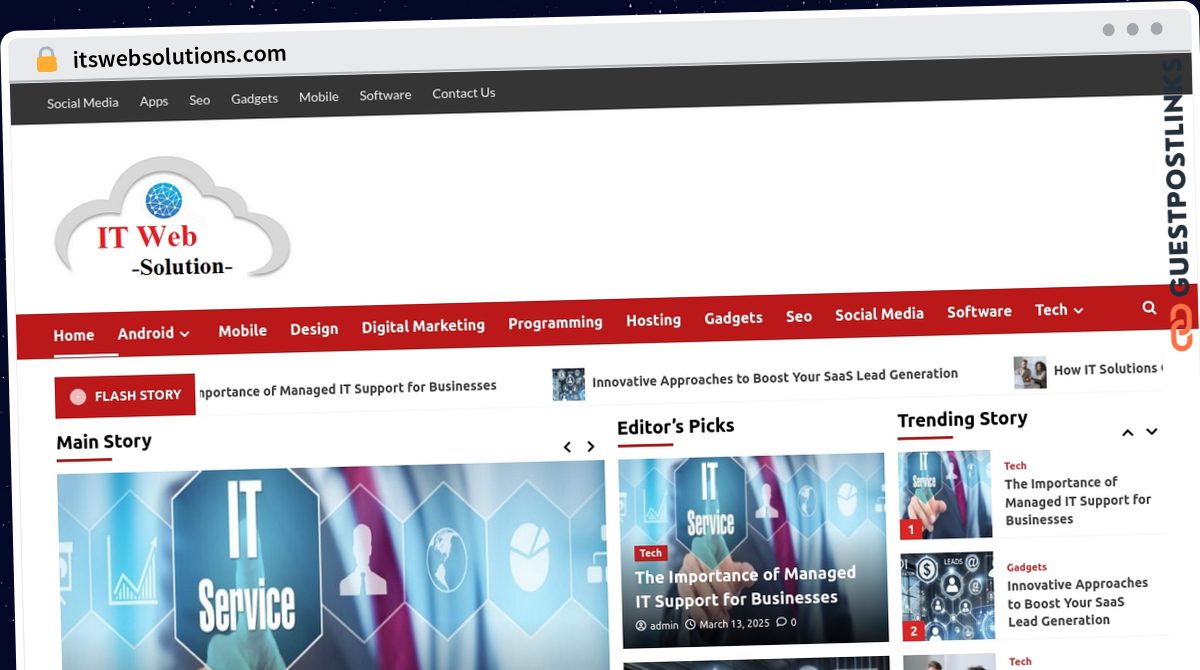Click the Editor's Picks heading

676,426
